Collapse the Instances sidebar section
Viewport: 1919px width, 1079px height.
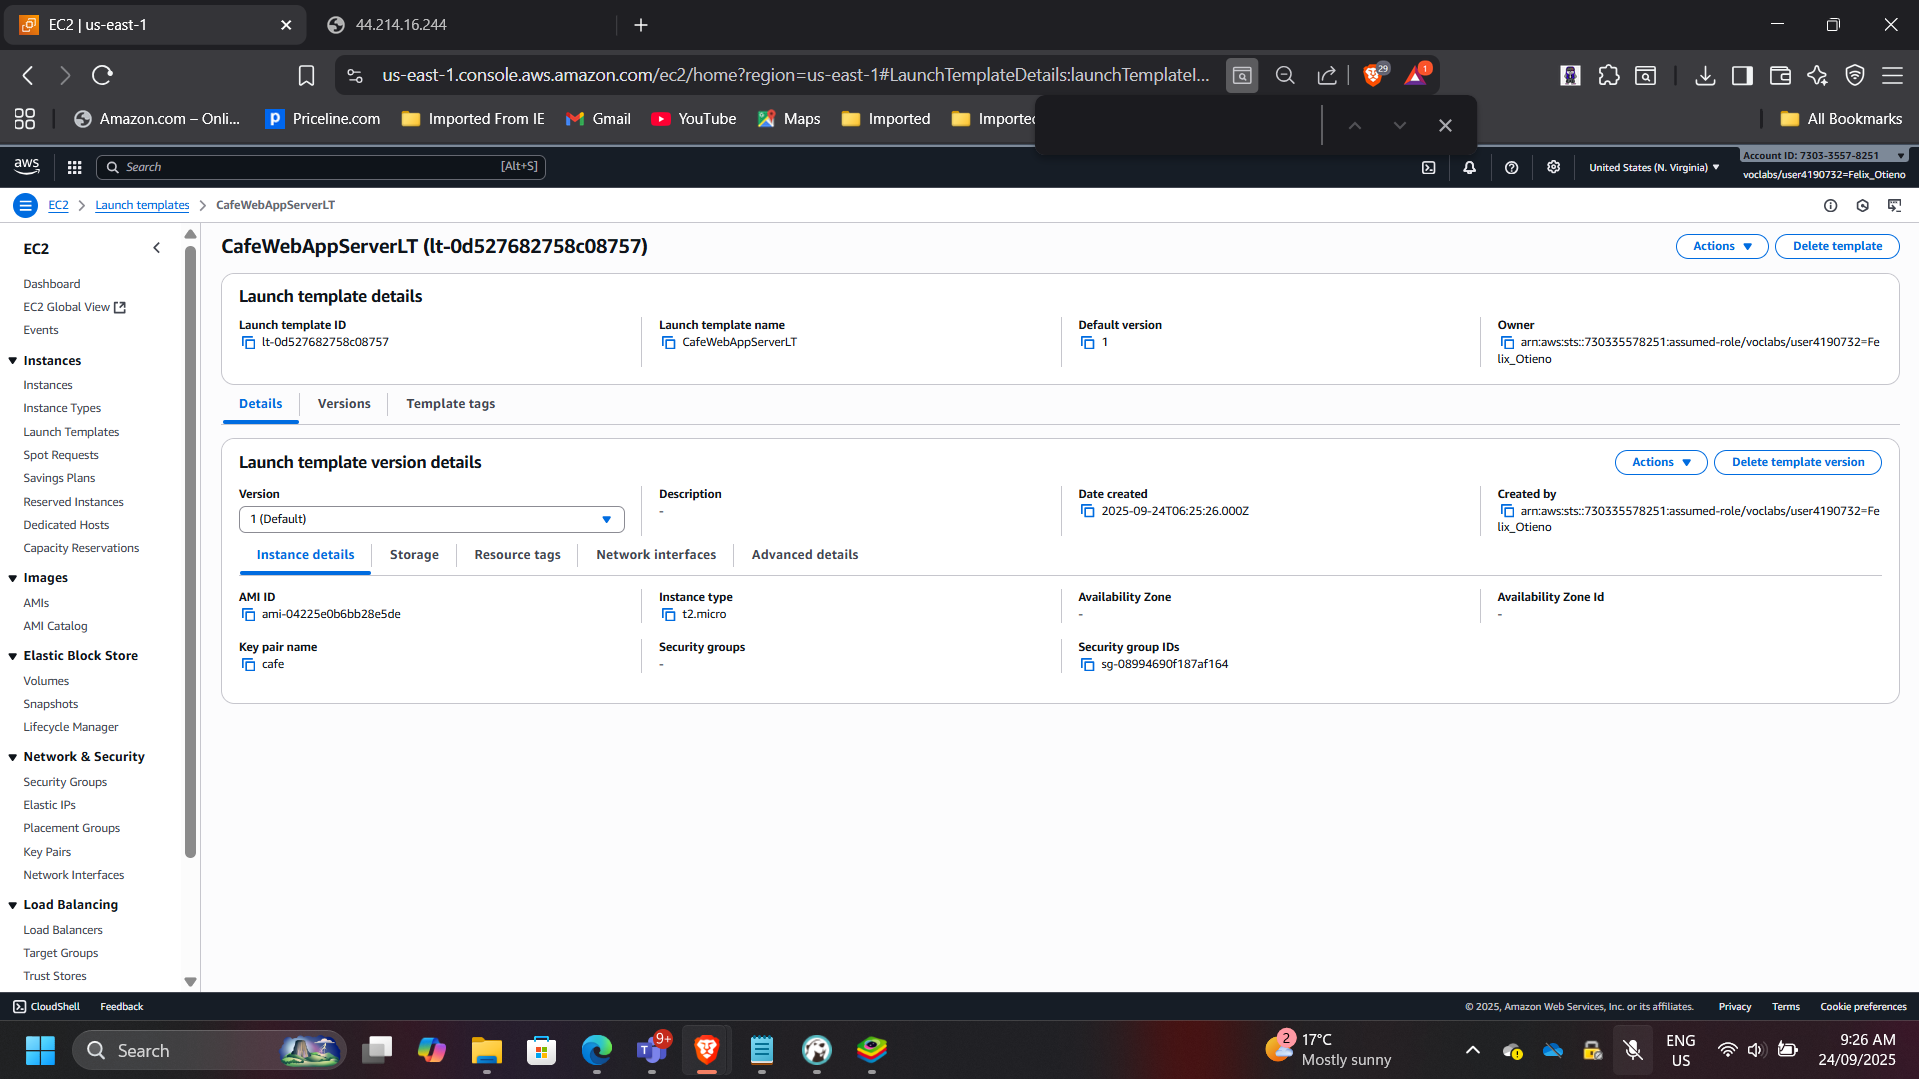[x=13, y=361]
